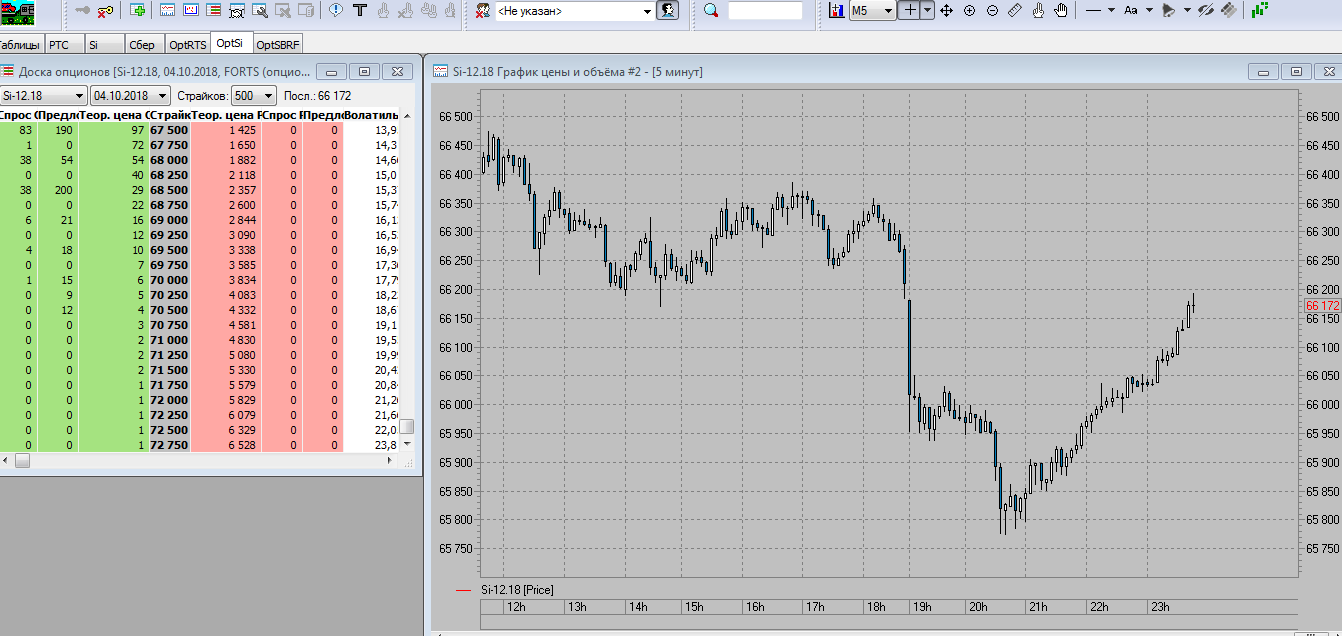Viewport: 1342px width, 636px height.
Task: Open the <Не указан> account dropdown
Action: click(575, 11)
